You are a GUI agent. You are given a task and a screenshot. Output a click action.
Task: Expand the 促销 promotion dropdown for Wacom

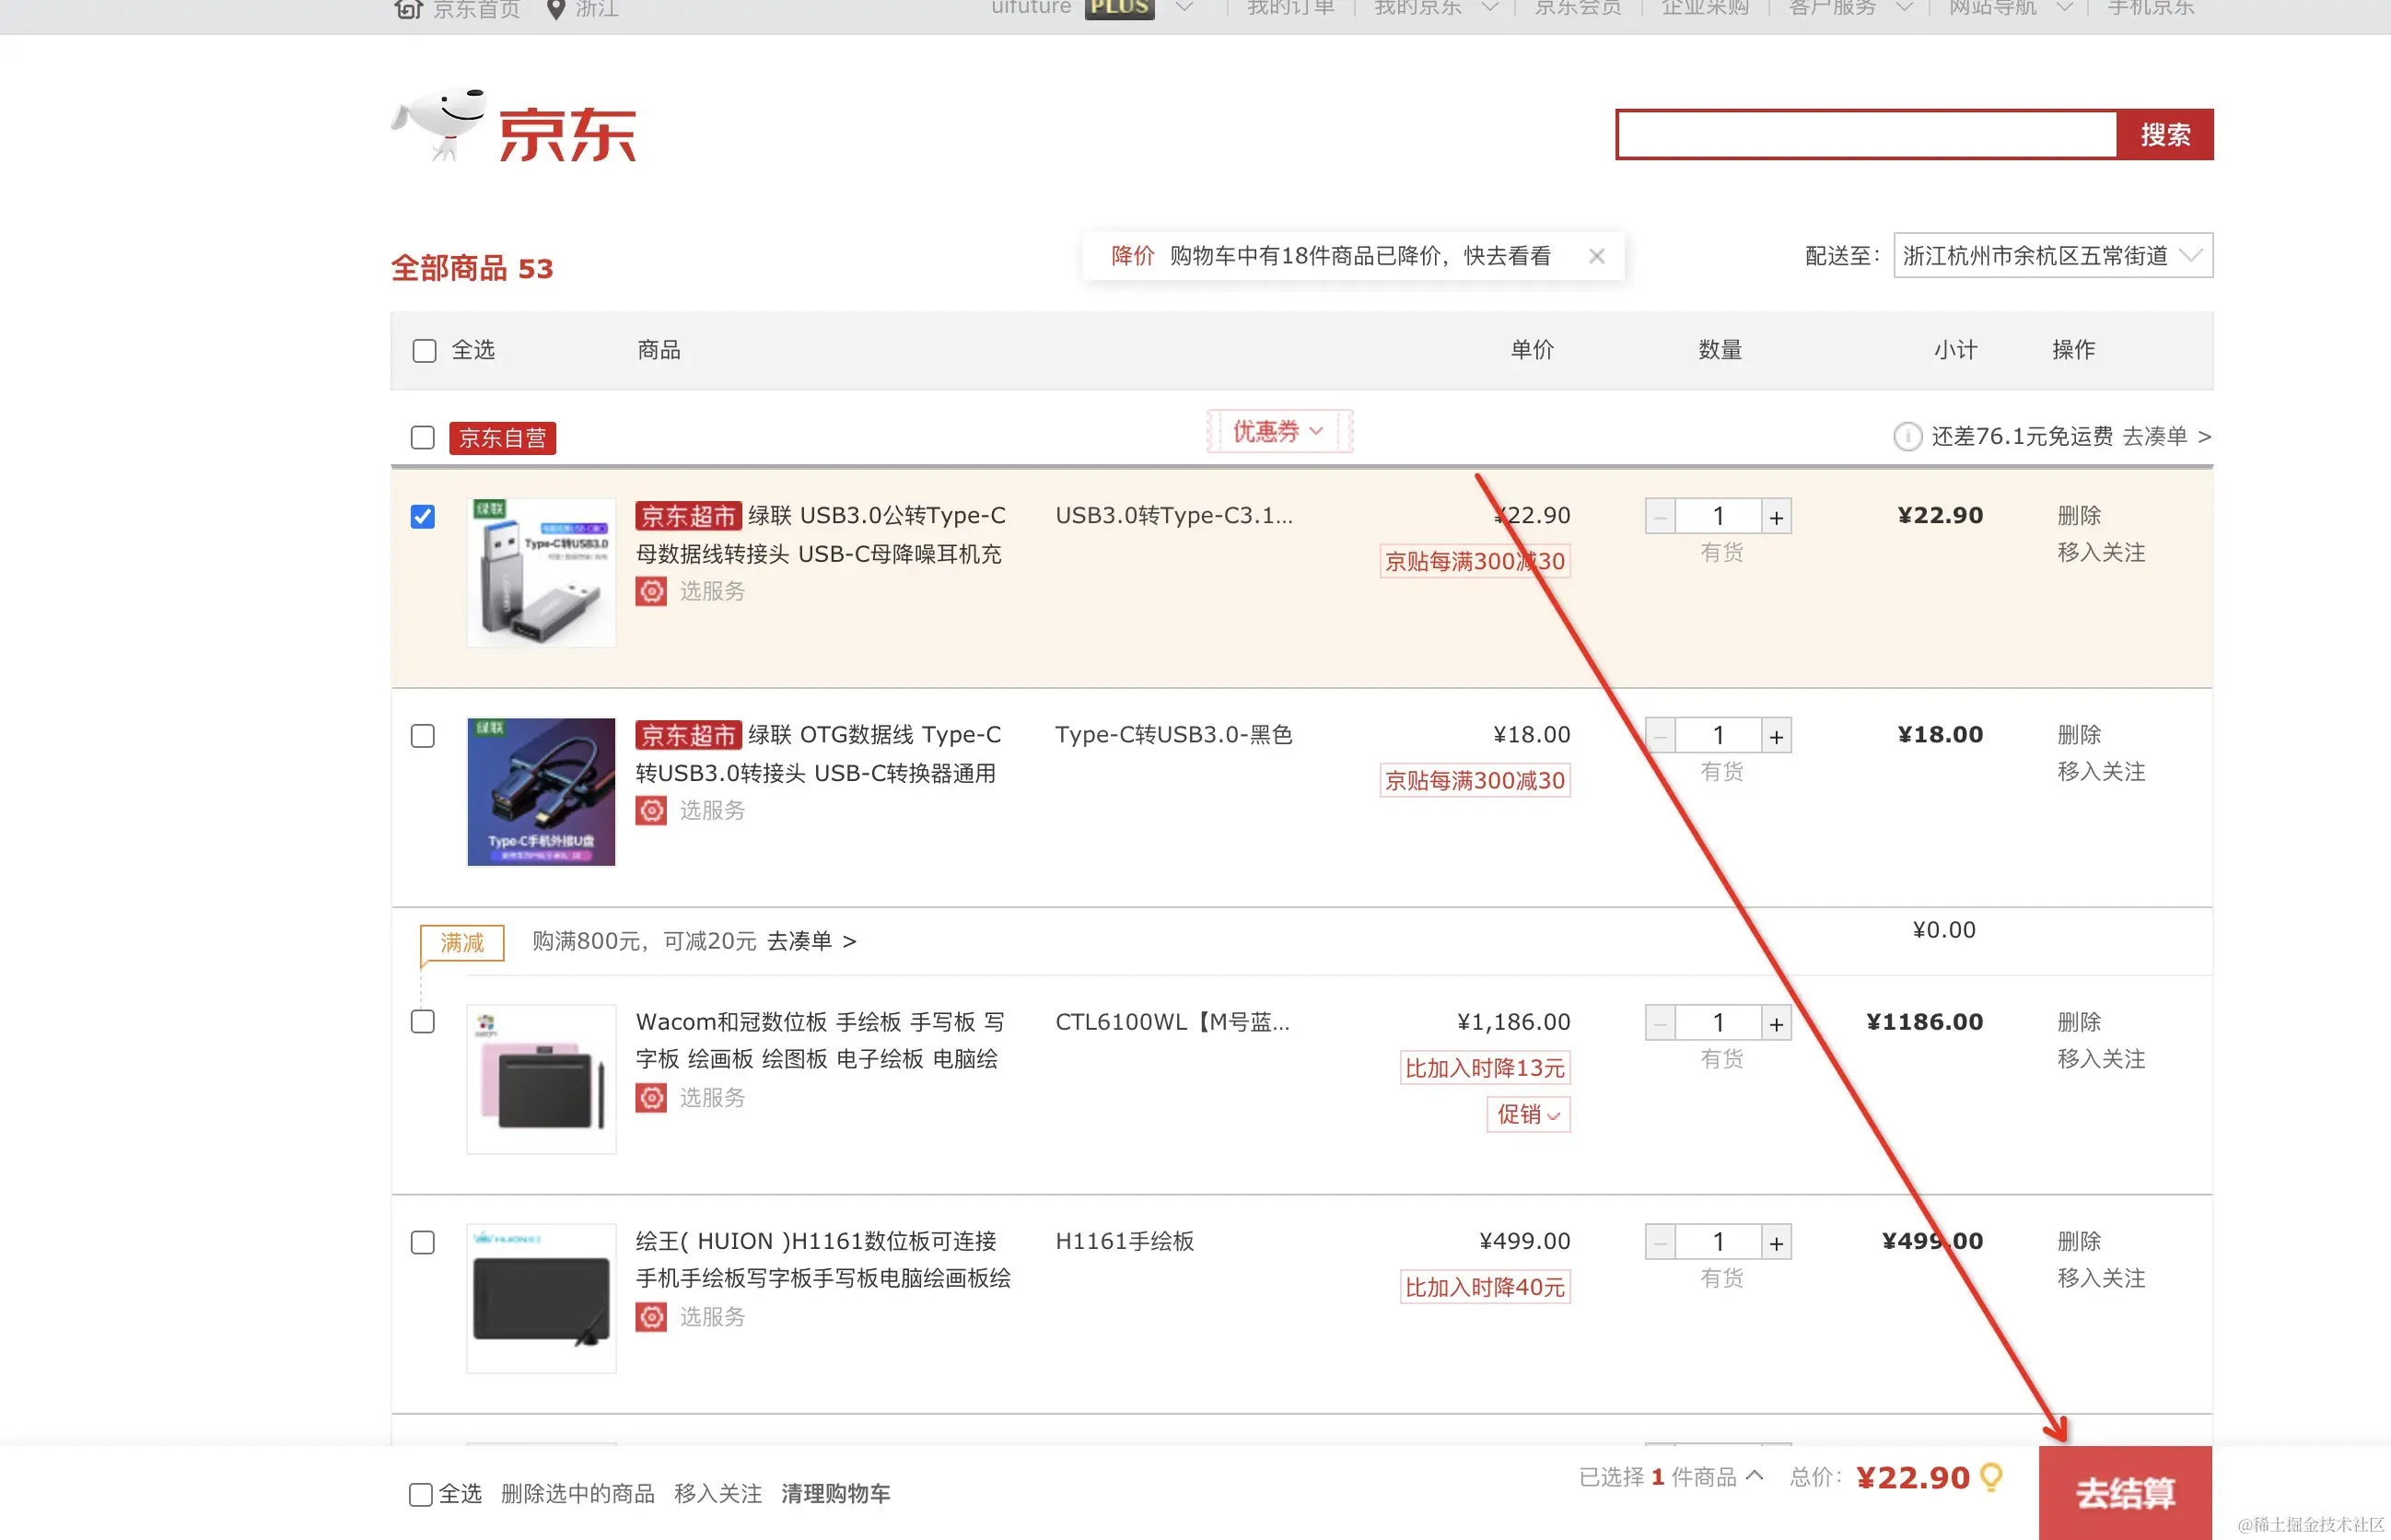coord(1527,1115)
